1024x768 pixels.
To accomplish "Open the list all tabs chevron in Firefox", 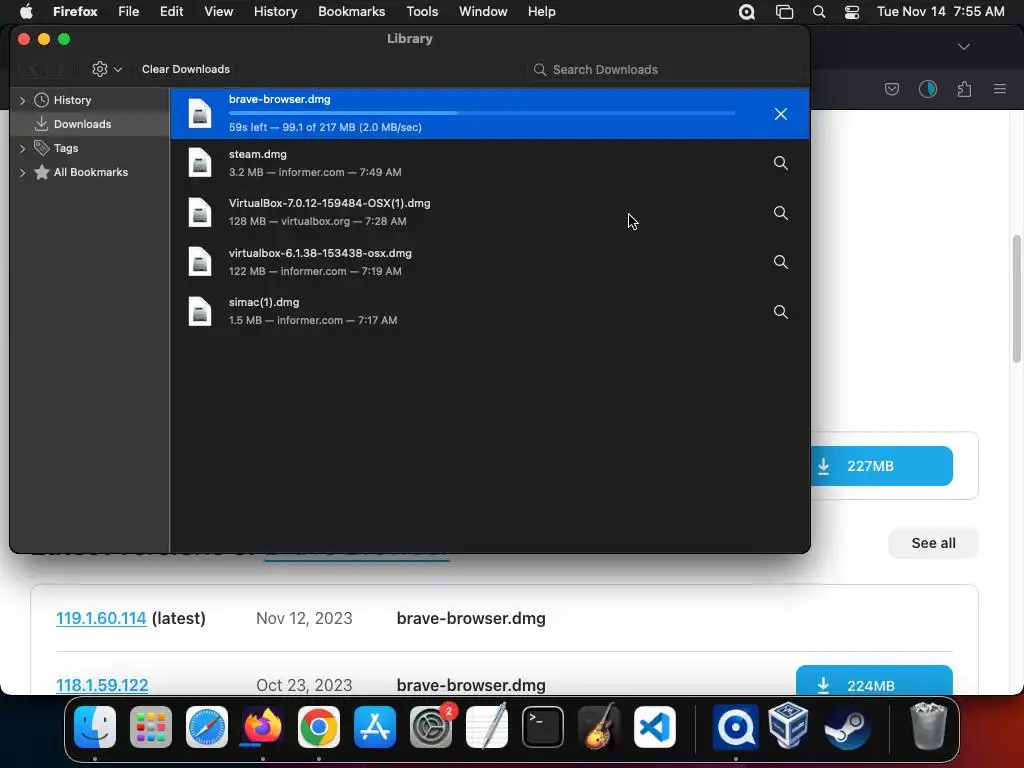I will click(963, 46).
